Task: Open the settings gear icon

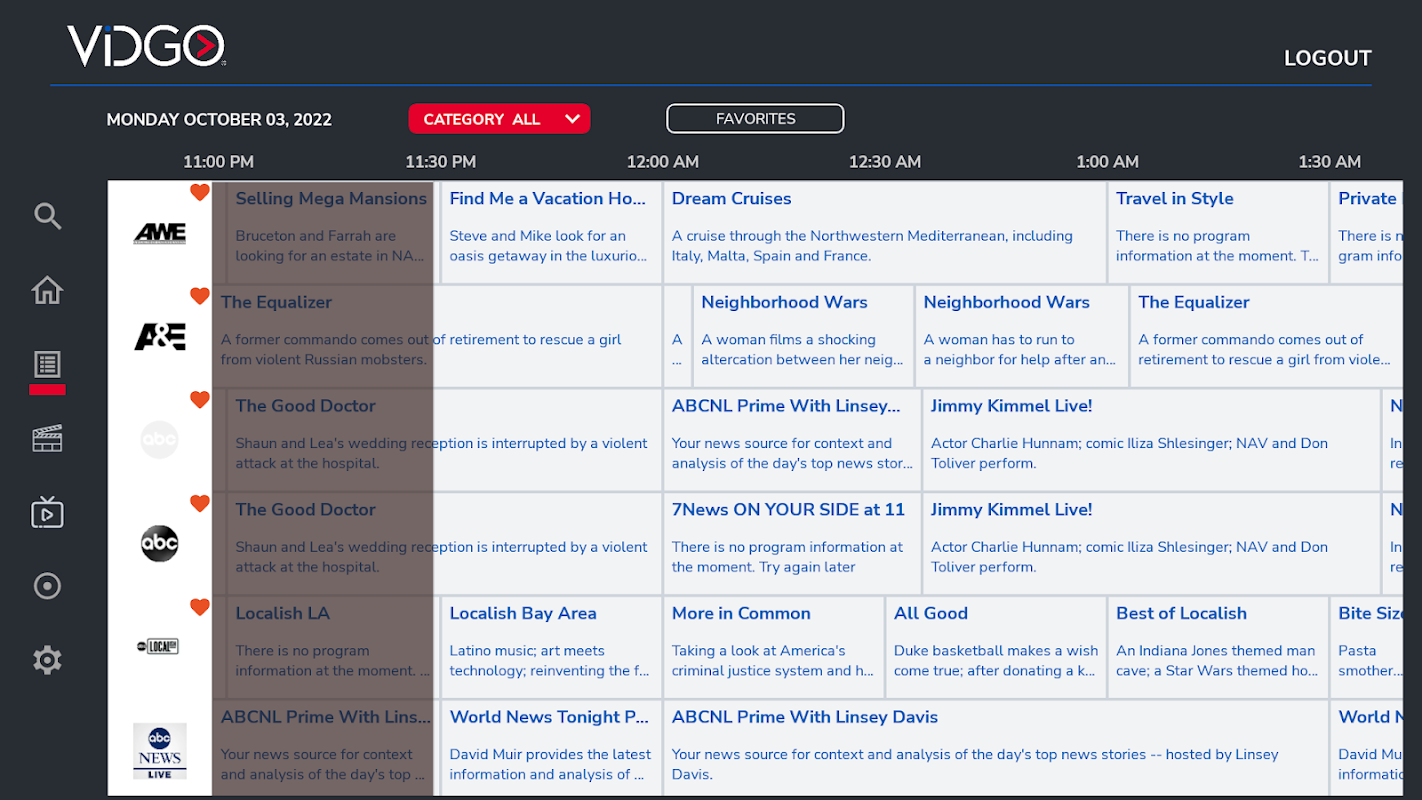Action: click(47, 660)
